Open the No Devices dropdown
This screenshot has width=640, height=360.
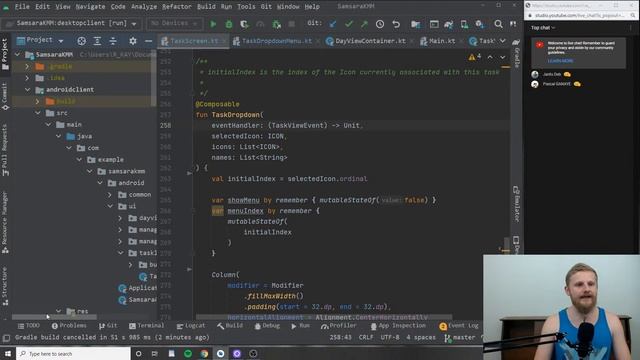[174, 23]
